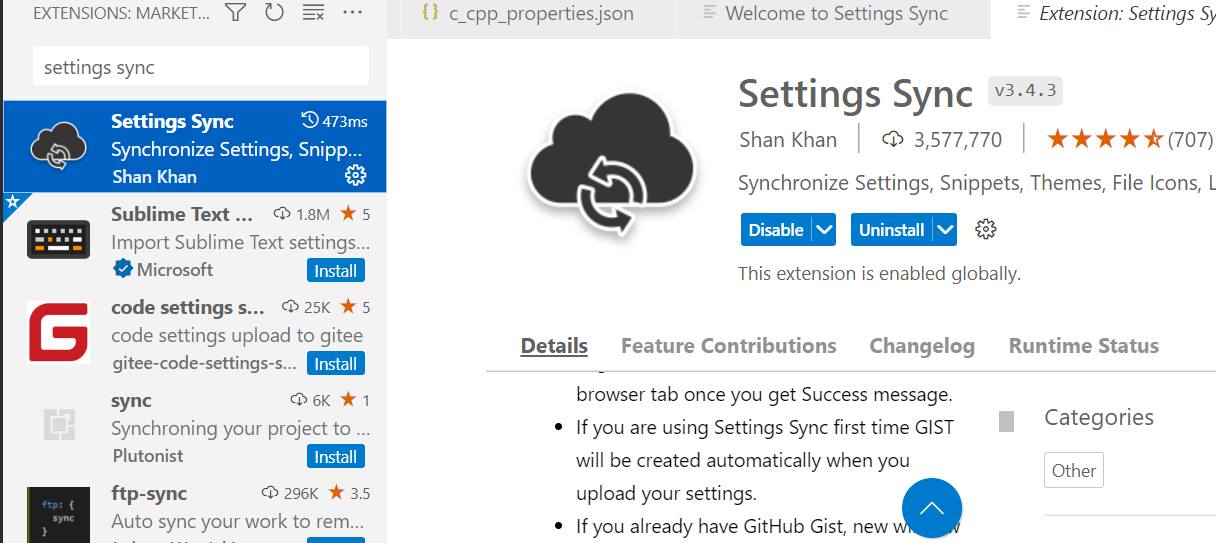The height and width of the screenshot is (543, 1216).
Task: Click the Categories heading
Action: (1099, 417)
